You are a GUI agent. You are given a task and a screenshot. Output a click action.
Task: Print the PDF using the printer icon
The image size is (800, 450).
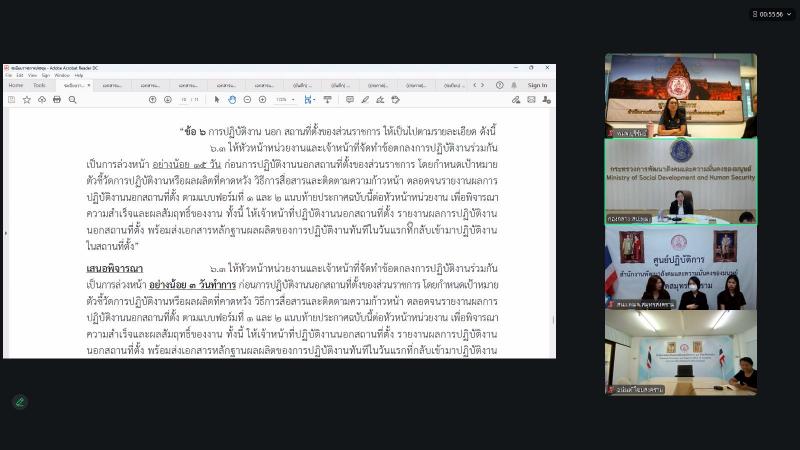coord(57,100)
